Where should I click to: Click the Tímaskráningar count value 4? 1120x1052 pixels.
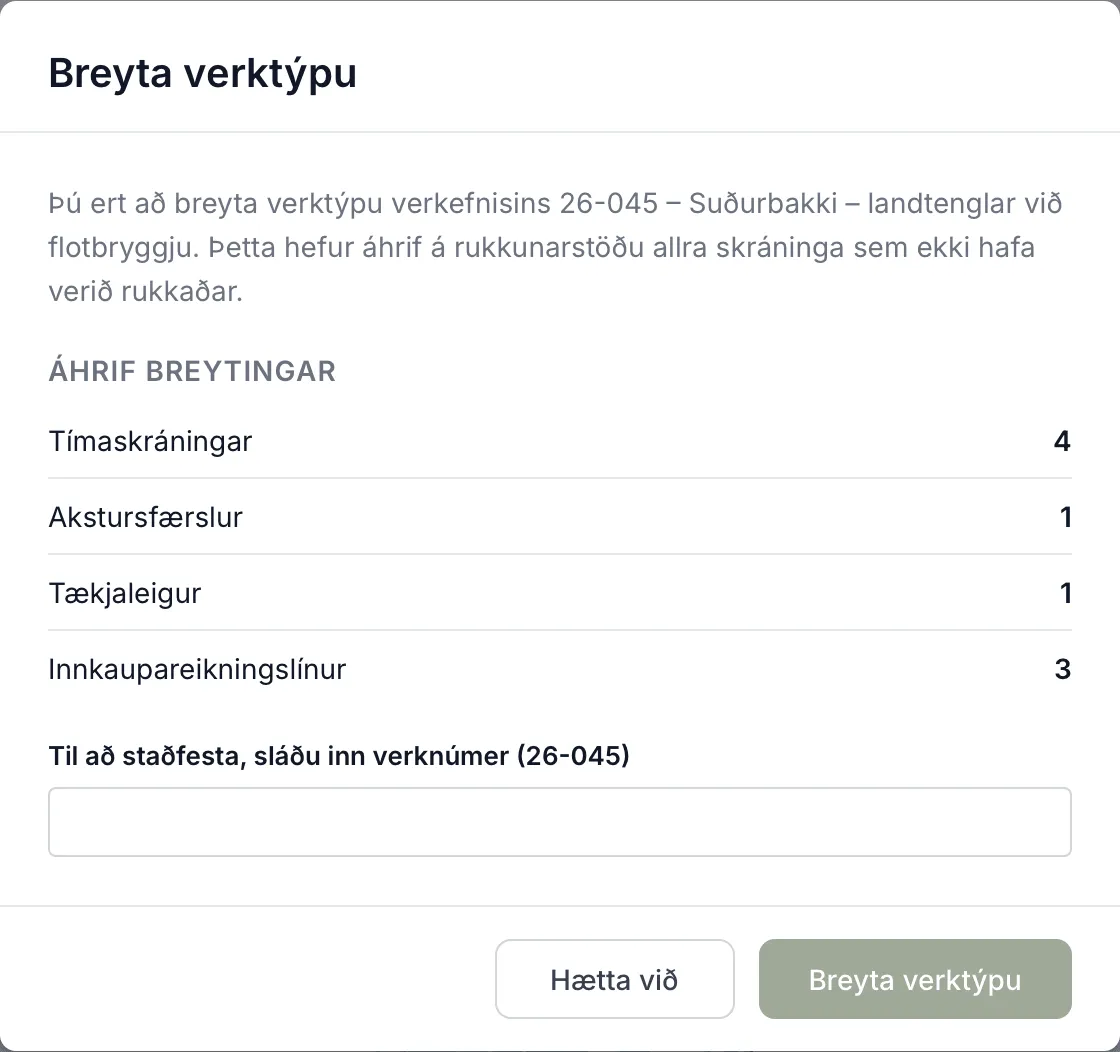(x=1062, y=441)
